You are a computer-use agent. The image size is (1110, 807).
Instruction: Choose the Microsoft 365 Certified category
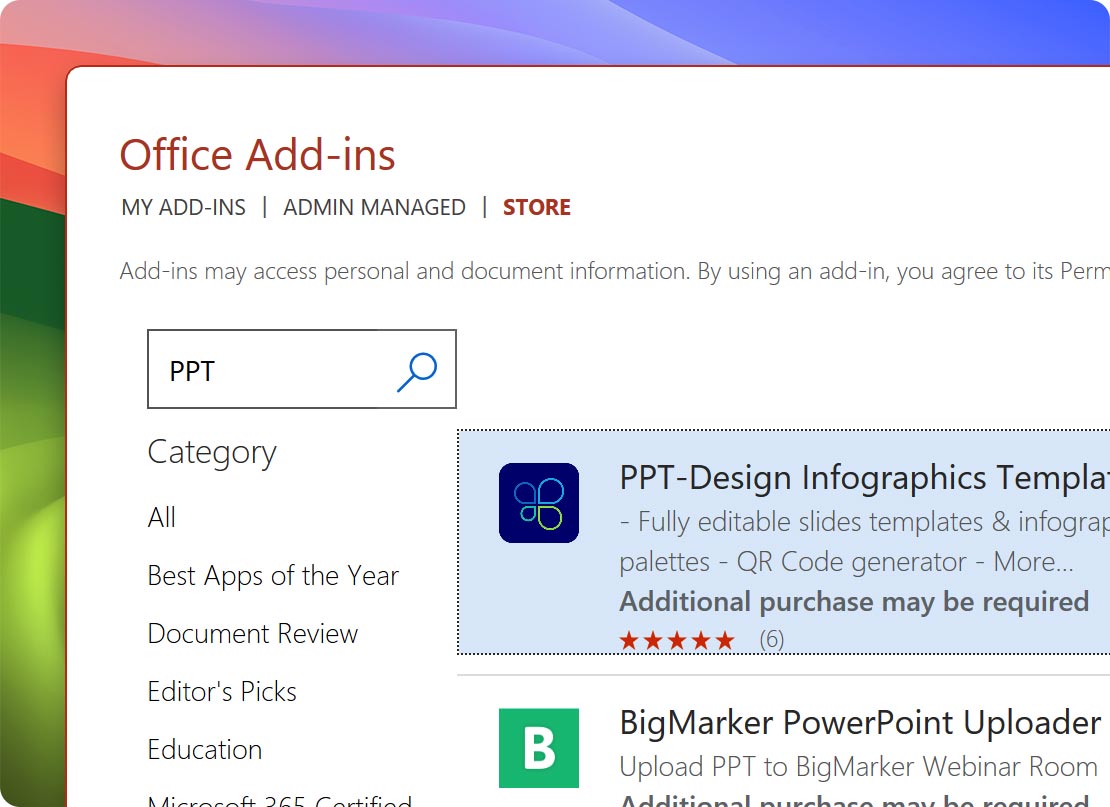pyautogui.click(x=278, y=800)
